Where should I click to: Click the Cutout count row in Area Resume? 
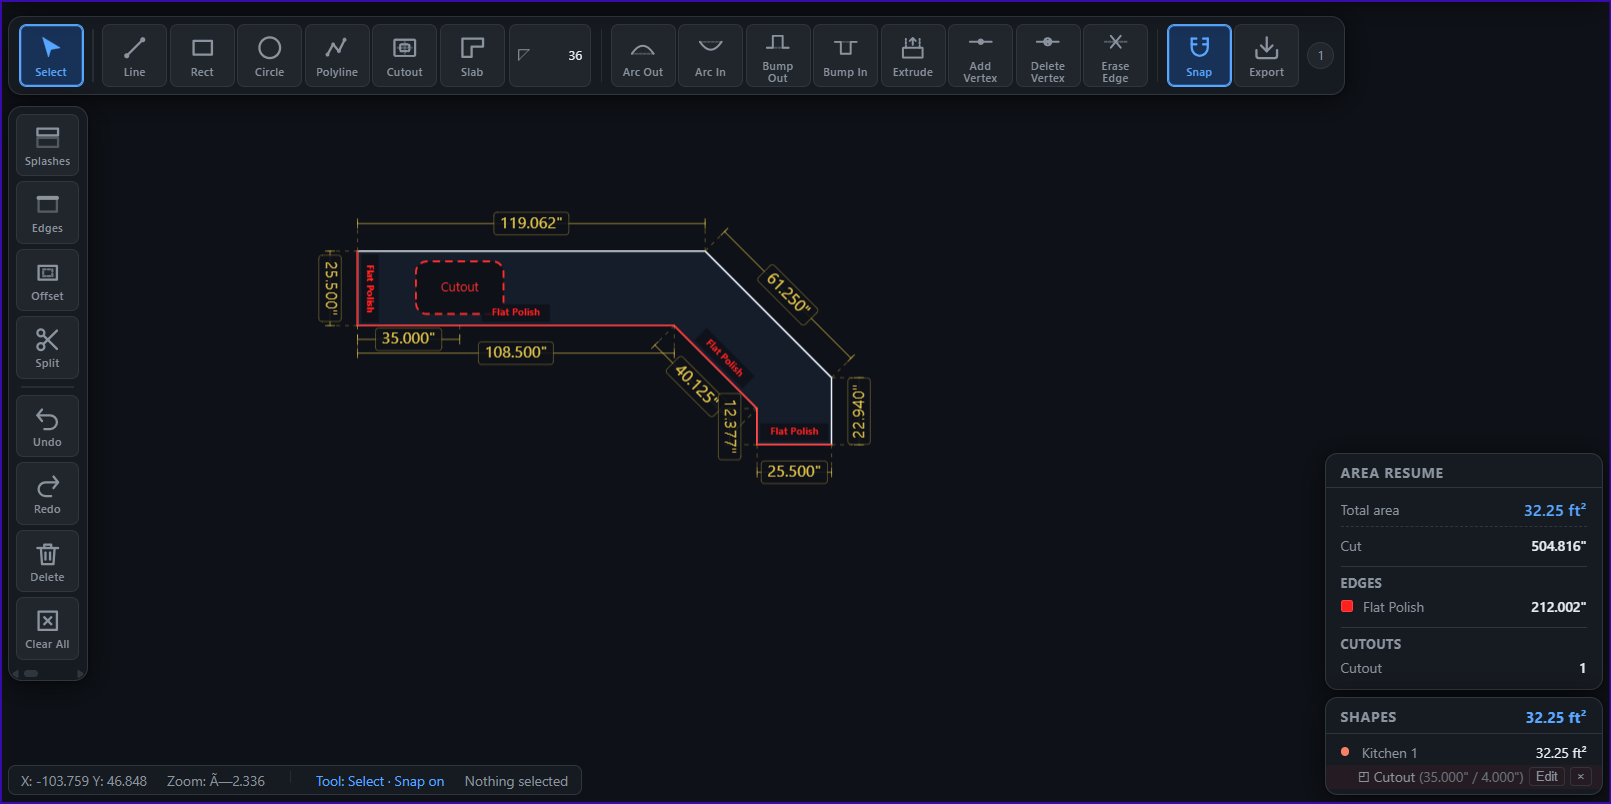pos(1463,668)
